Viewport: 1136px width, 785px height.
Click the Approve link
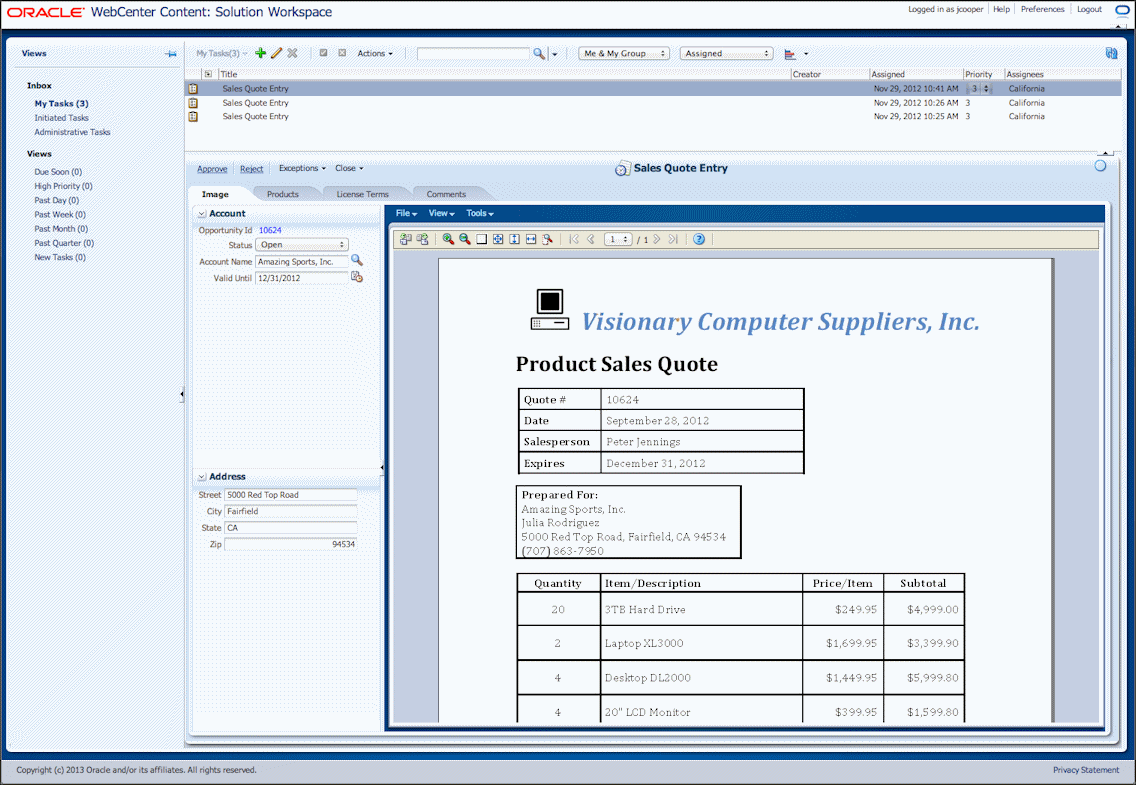212,169
